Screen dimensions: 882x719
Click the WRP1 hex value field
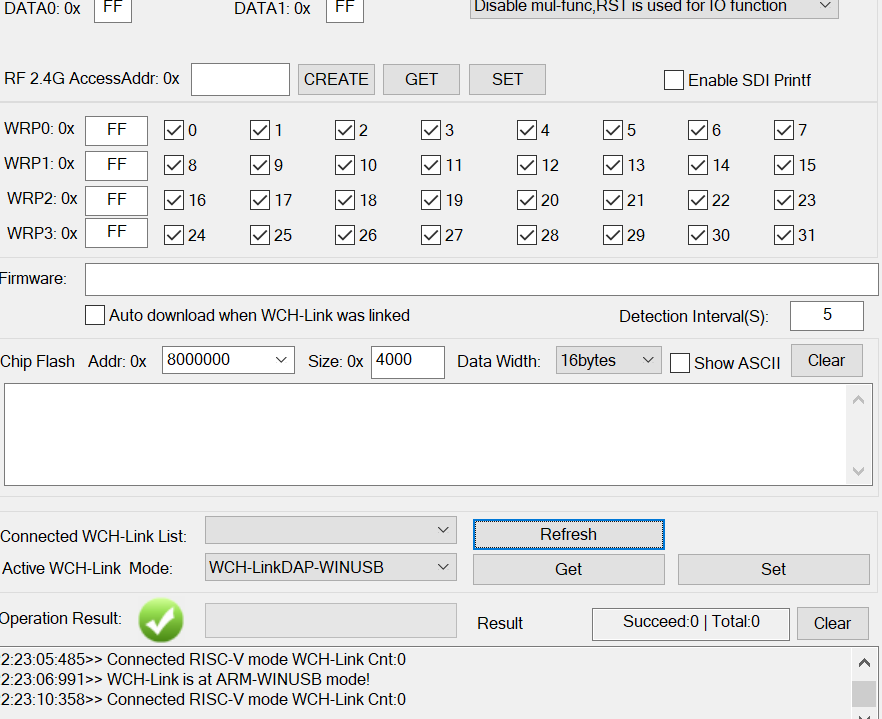click(116, 165)
